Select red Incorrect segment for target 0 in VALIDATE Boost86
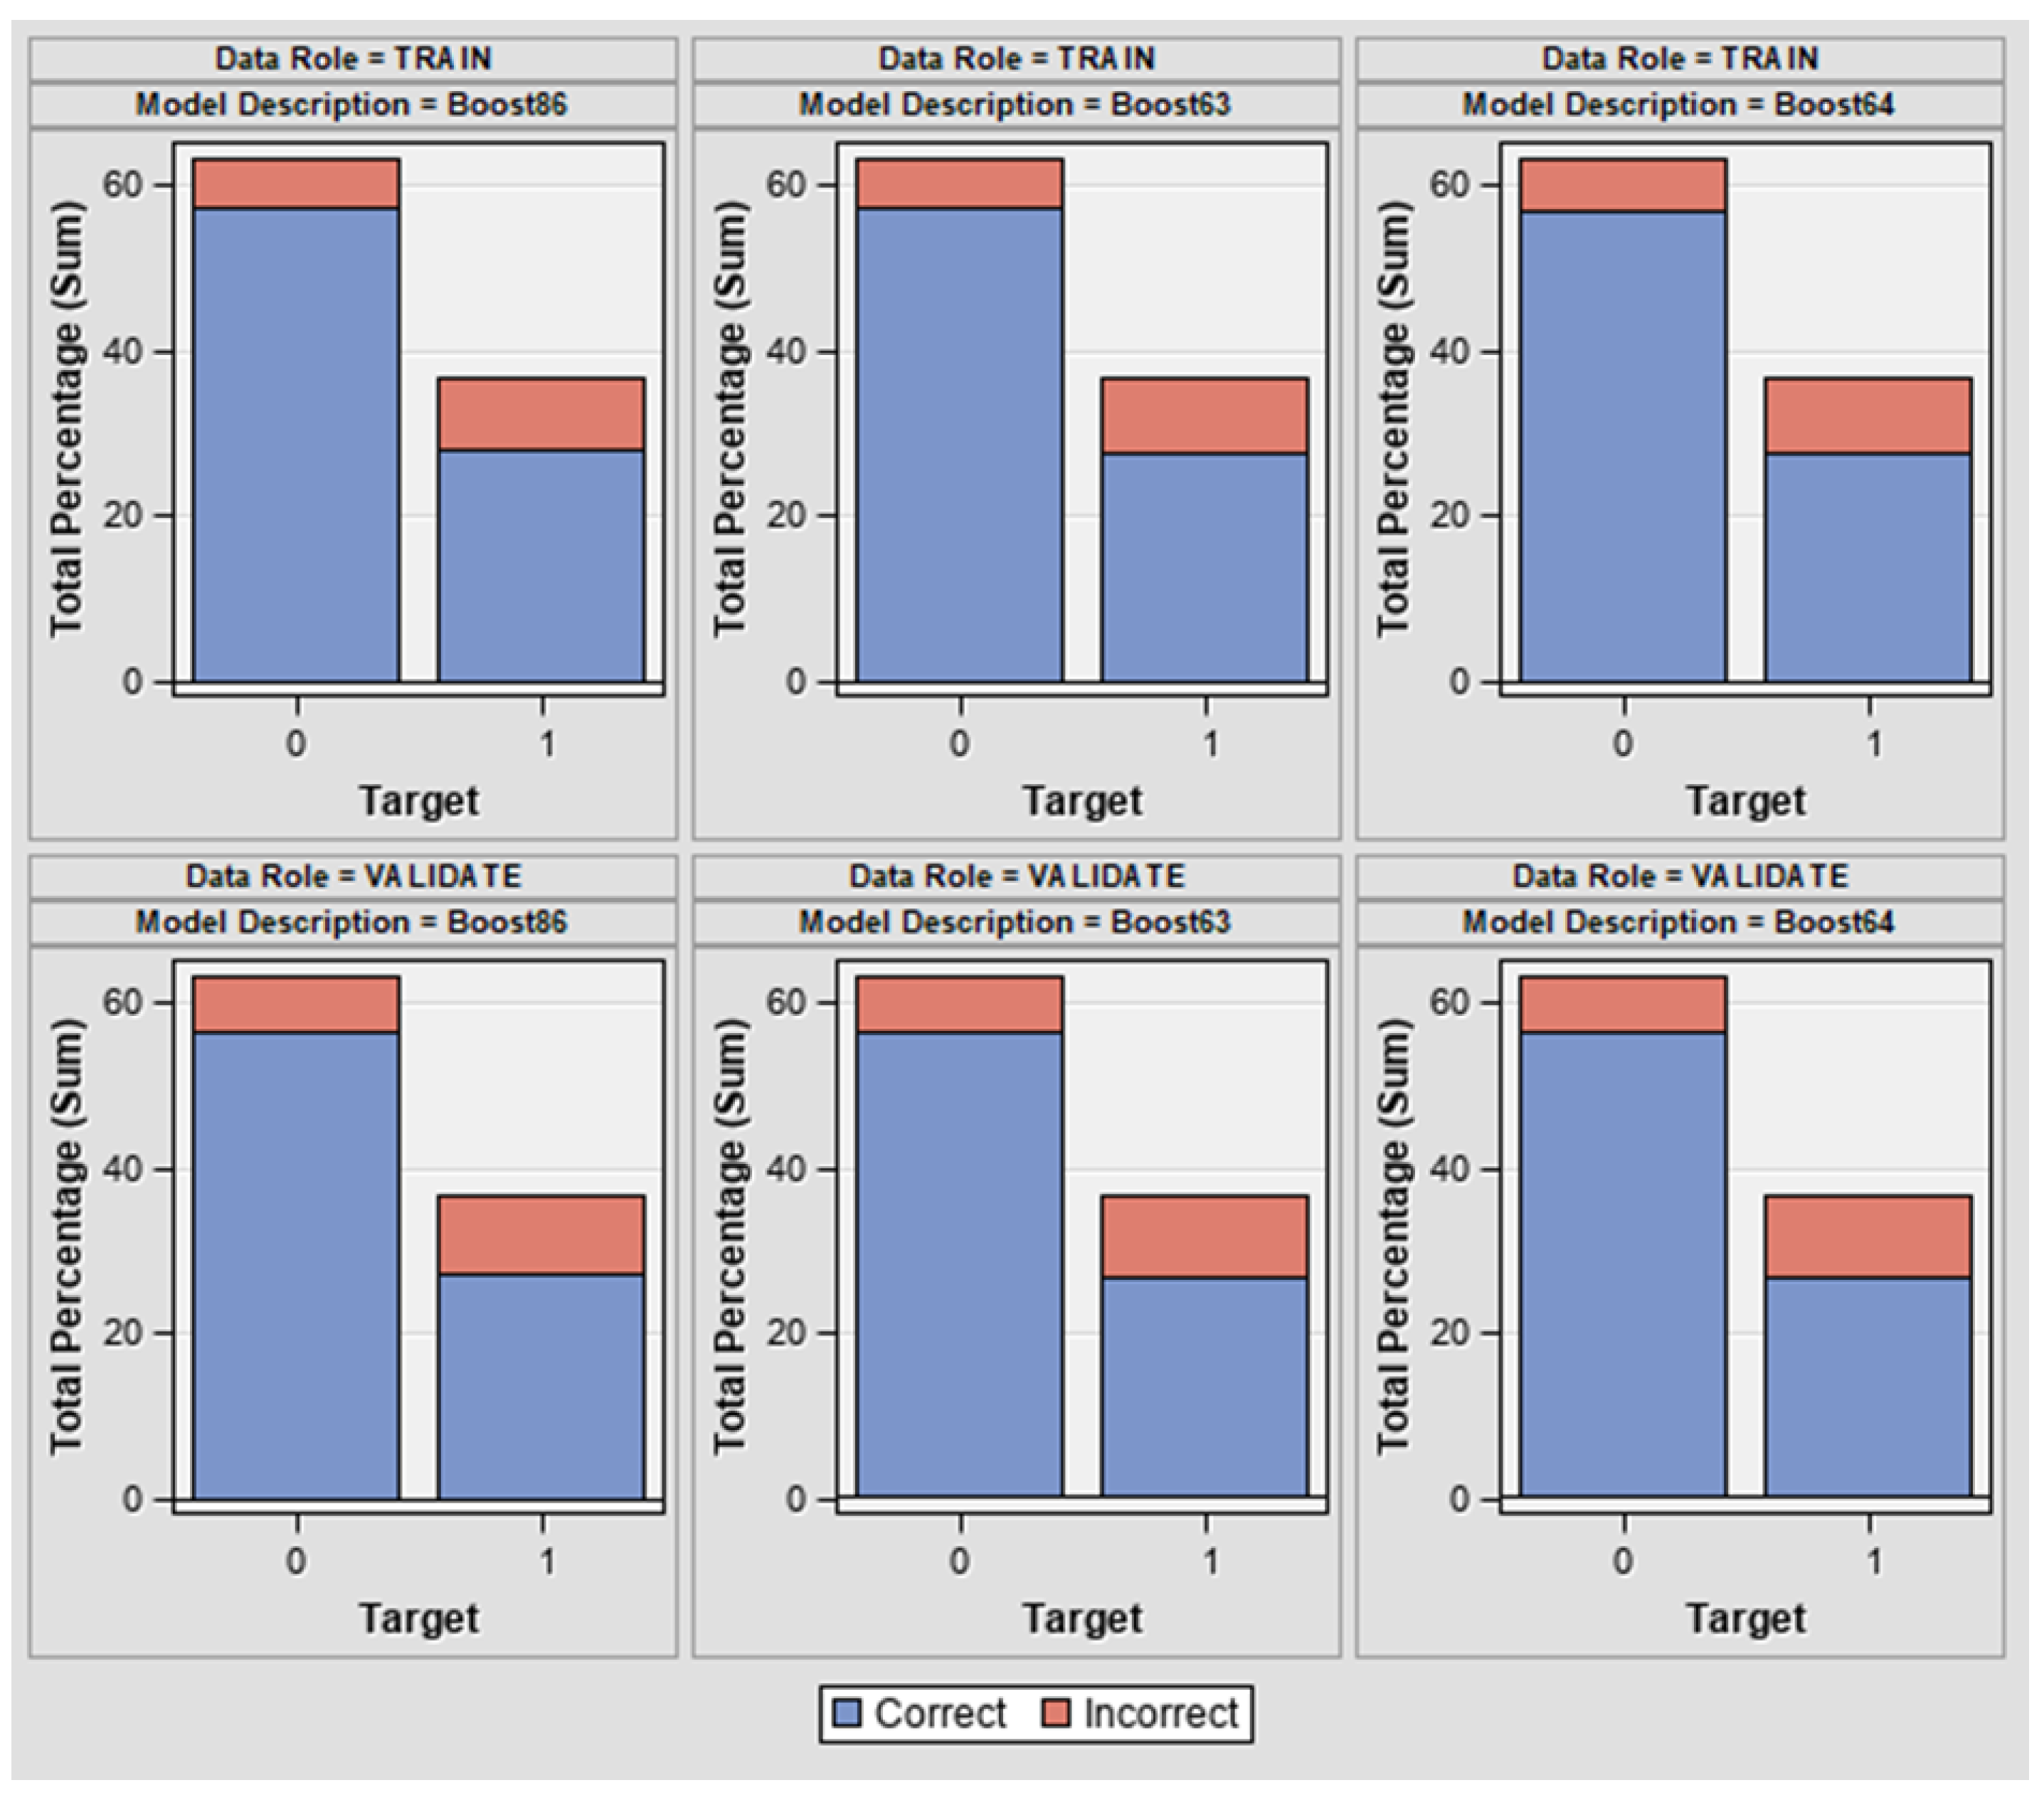Image resolution: width=2044 pixels, height=1795 pixels. point(296,1004)
